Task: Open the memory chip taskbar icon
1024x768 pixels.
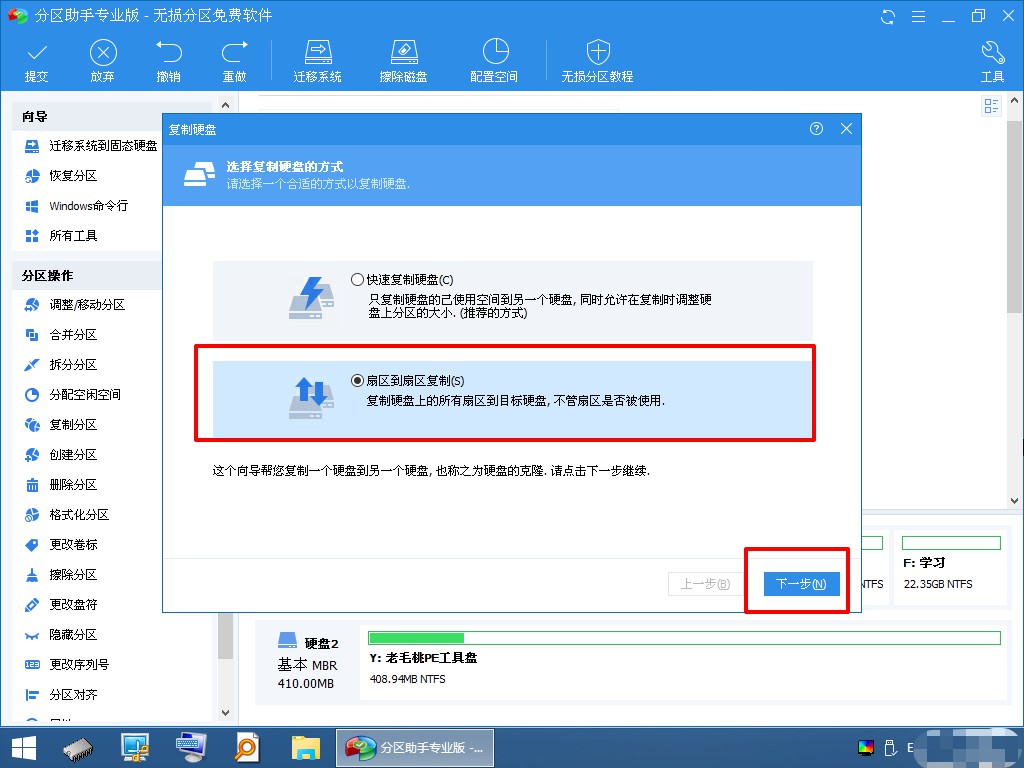Action: coord(78,748)
